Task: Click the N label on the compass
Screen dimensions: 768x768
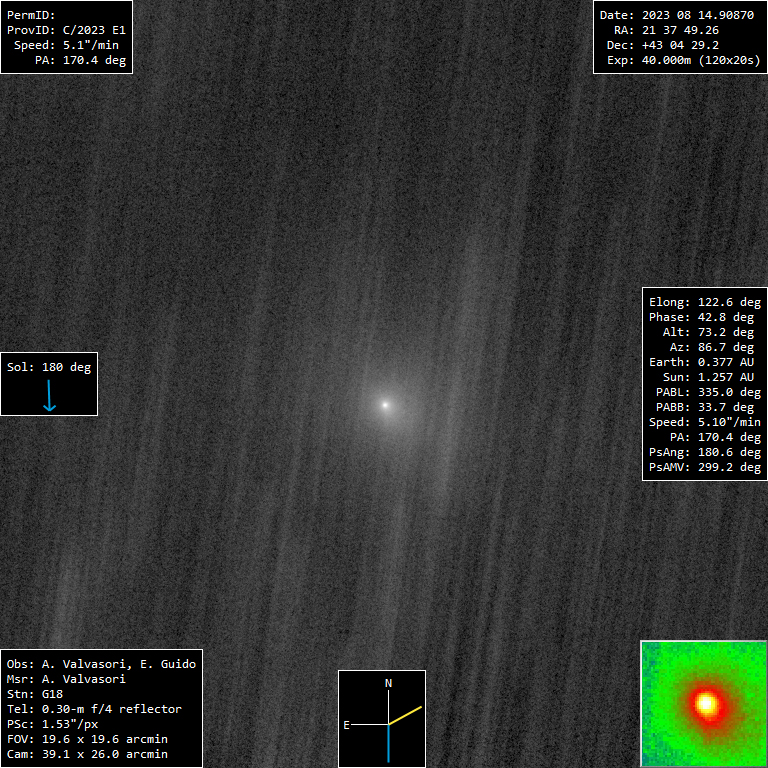Action: tap(389, 683)
